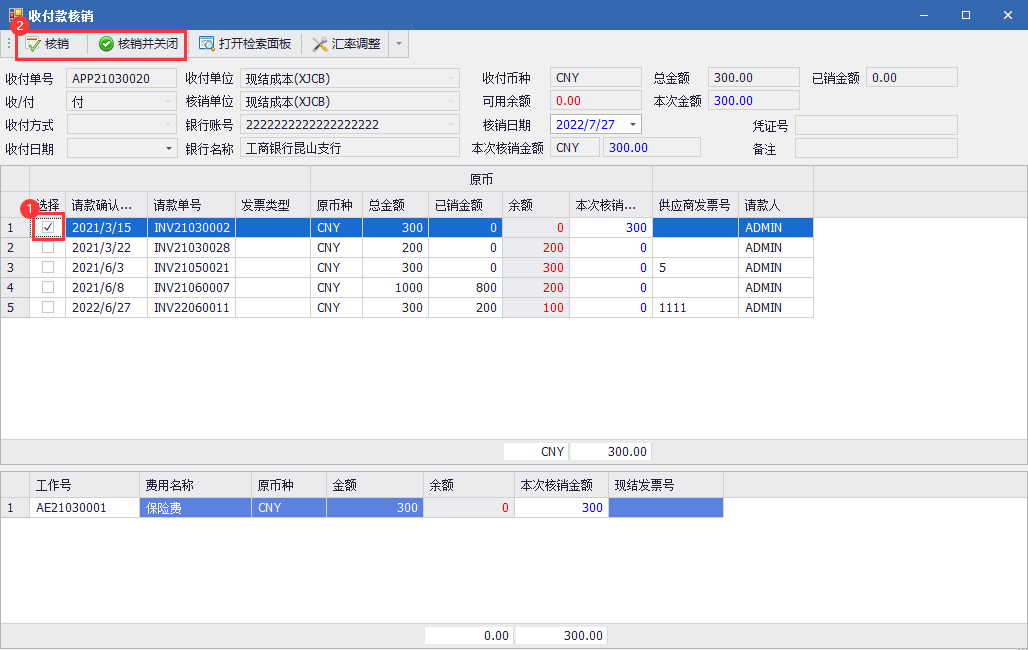Check the box for INV21030028 row
Screen dimensions: 1028x650
48,248
